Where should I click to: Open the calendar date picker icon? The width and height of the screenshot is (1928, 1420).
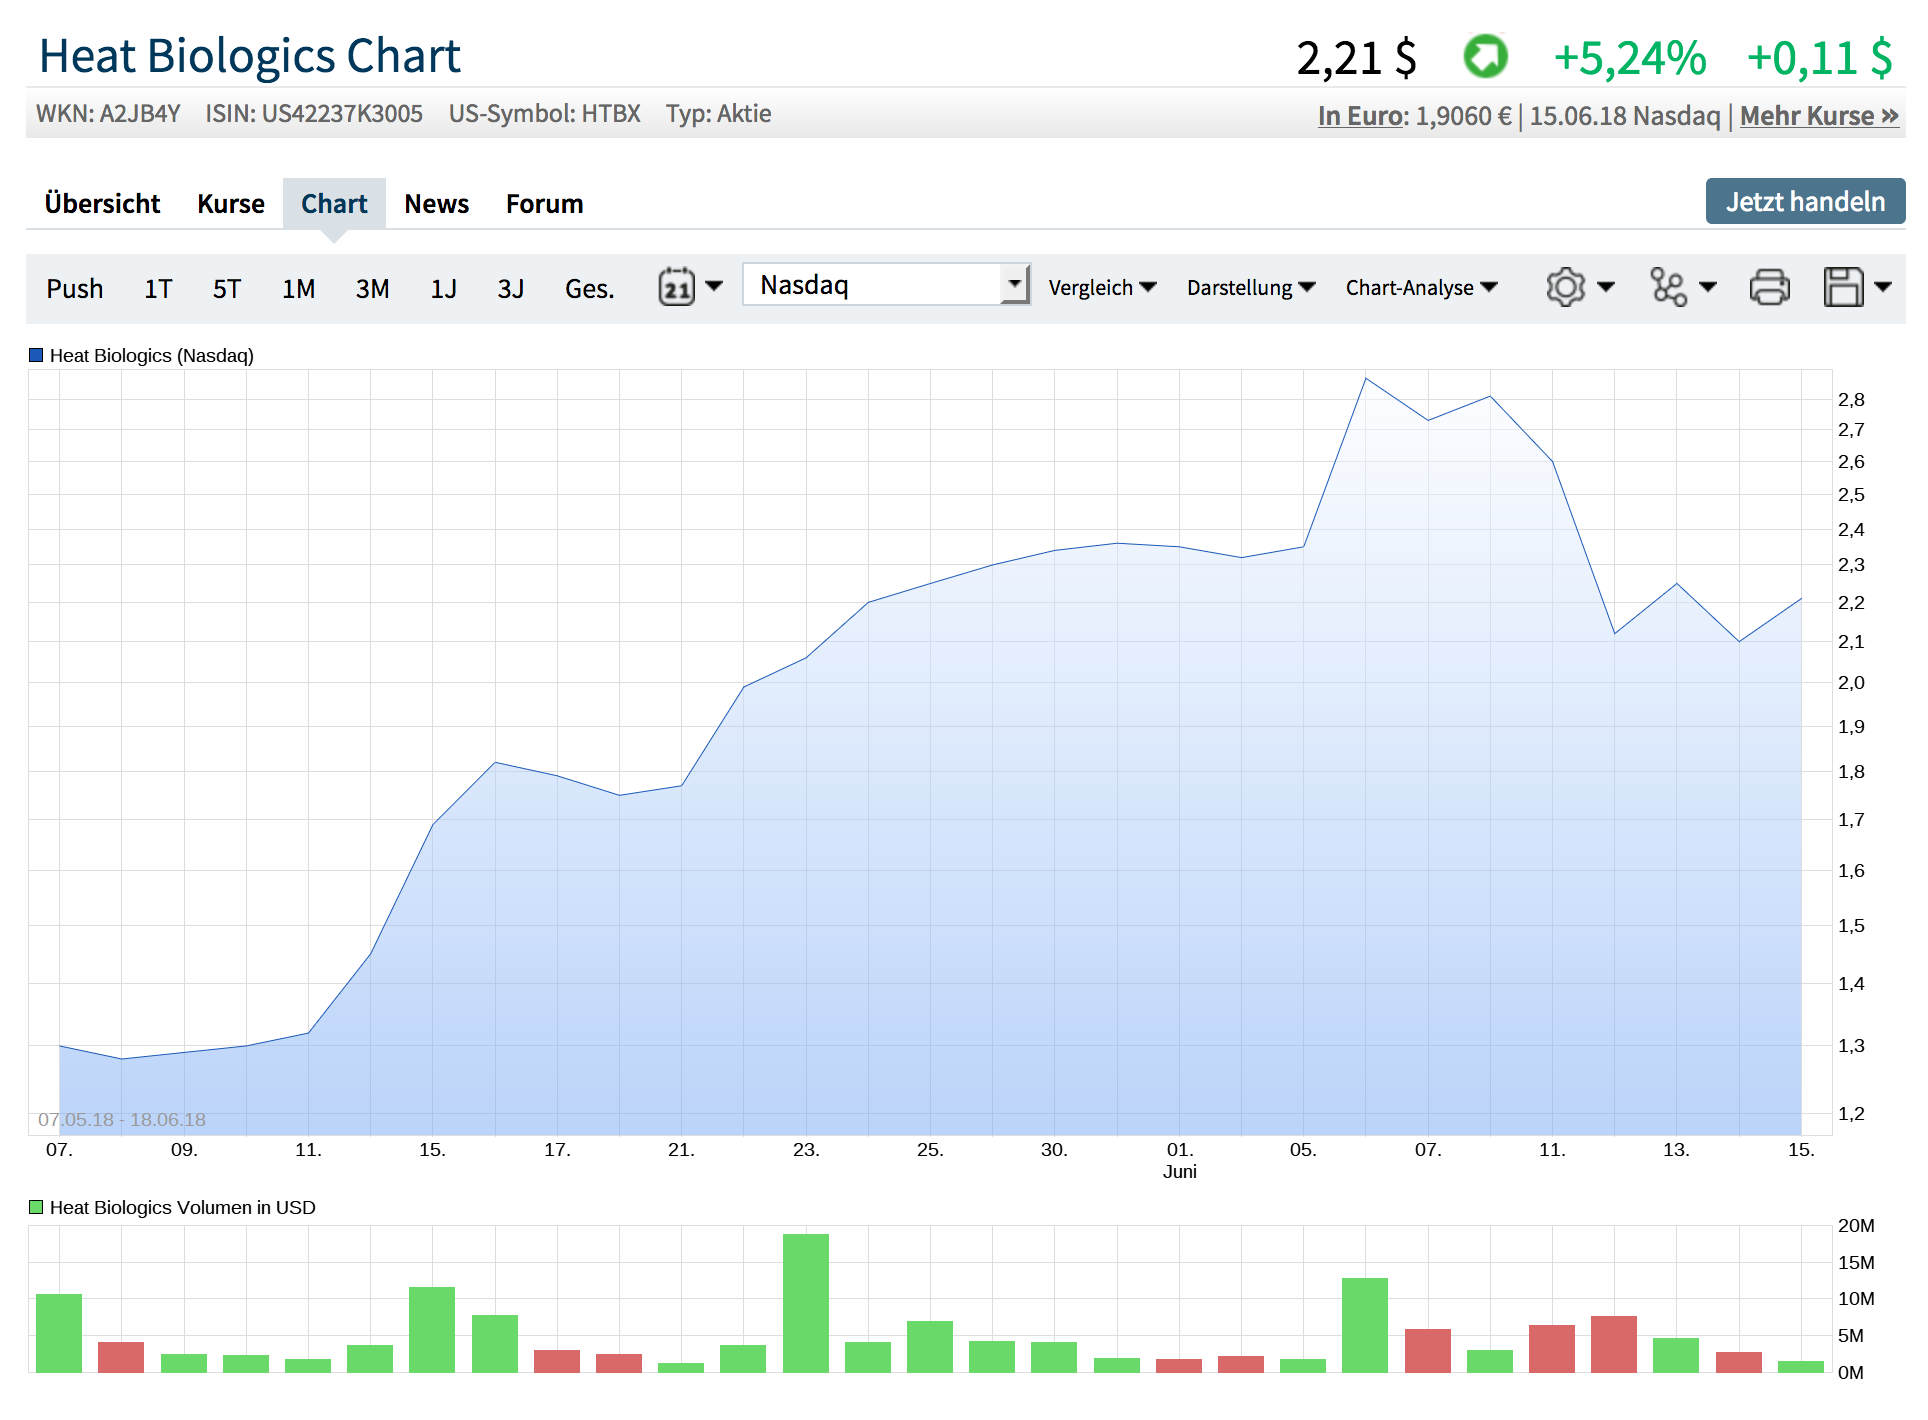point(677,288)
